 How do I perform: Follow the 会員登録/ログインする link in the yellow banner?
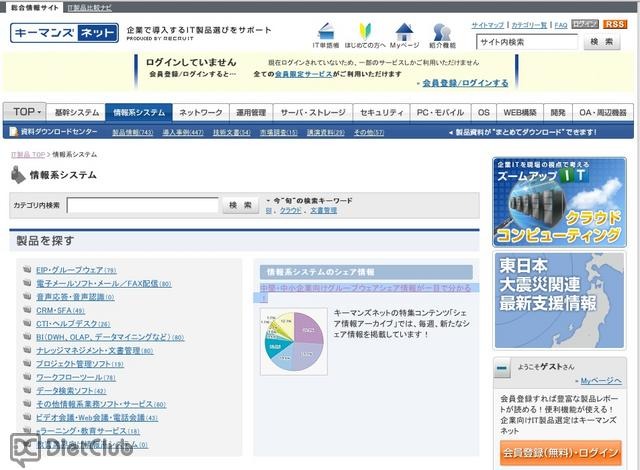click(465, 83)
